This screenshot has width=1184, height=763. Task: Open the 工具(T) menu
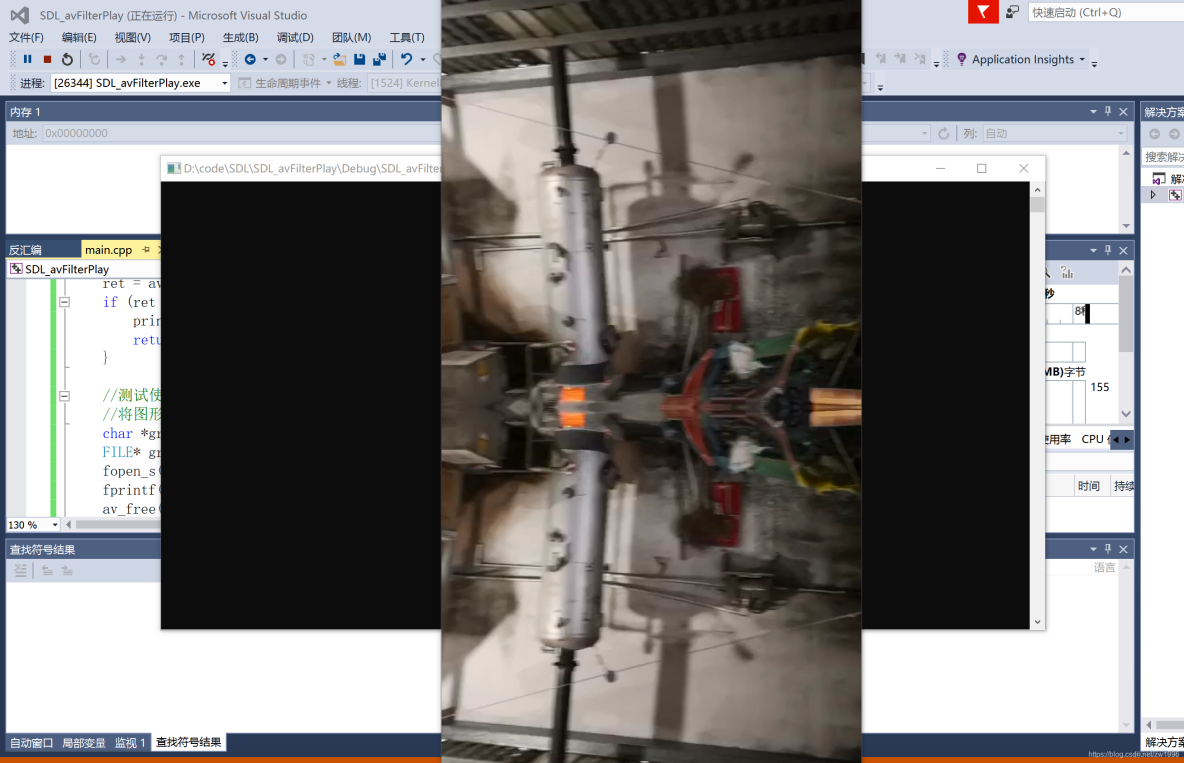tap(406, 37)
